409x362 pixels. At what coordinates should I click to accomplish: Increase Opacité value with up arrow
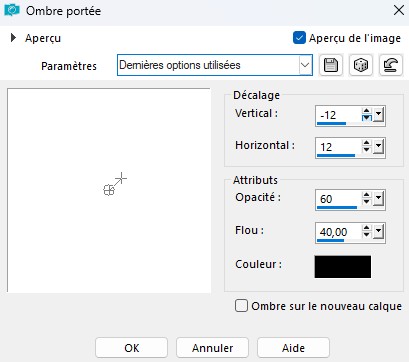point(367,195)
